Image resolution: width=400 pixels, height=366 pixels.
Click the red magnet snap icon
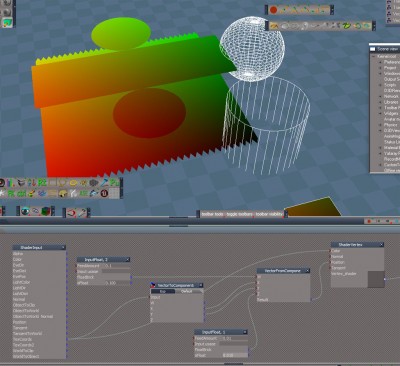(x=71, y=213)
